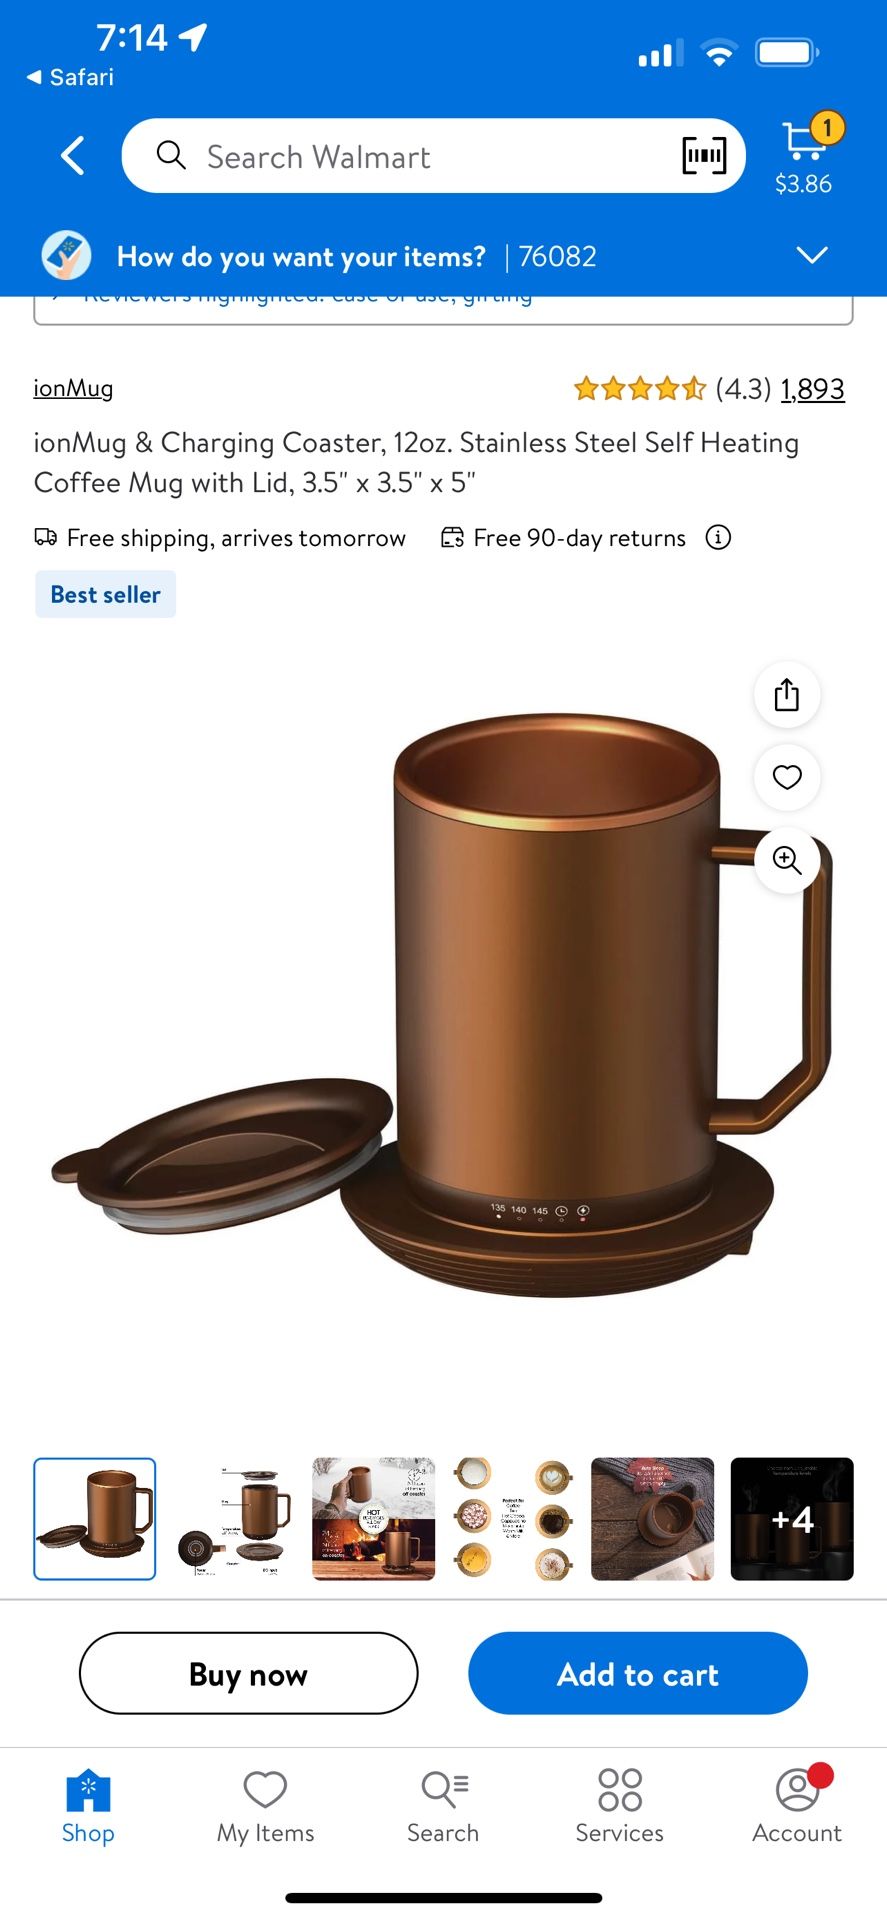
Task: Open the Shop tab
Action: (x=88, y=1806)
